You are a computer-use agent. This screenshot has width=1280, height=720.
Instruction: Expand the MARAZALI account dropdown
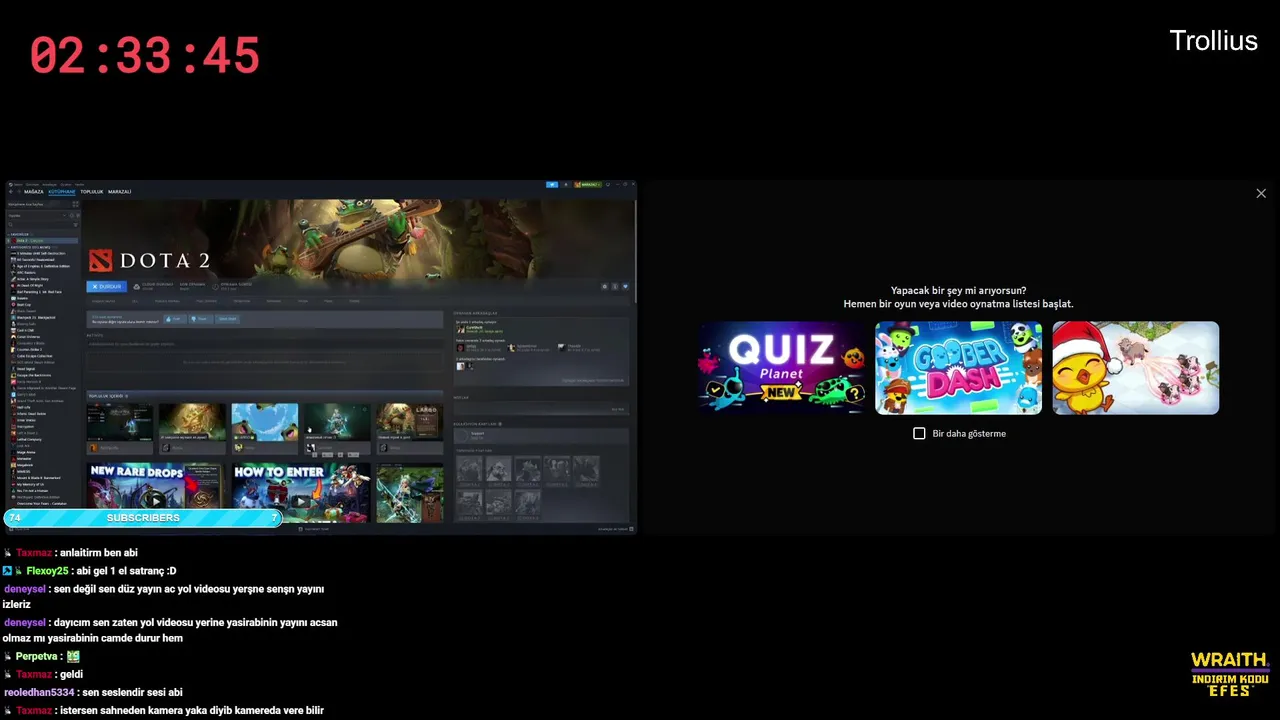(x=588, y=184)
